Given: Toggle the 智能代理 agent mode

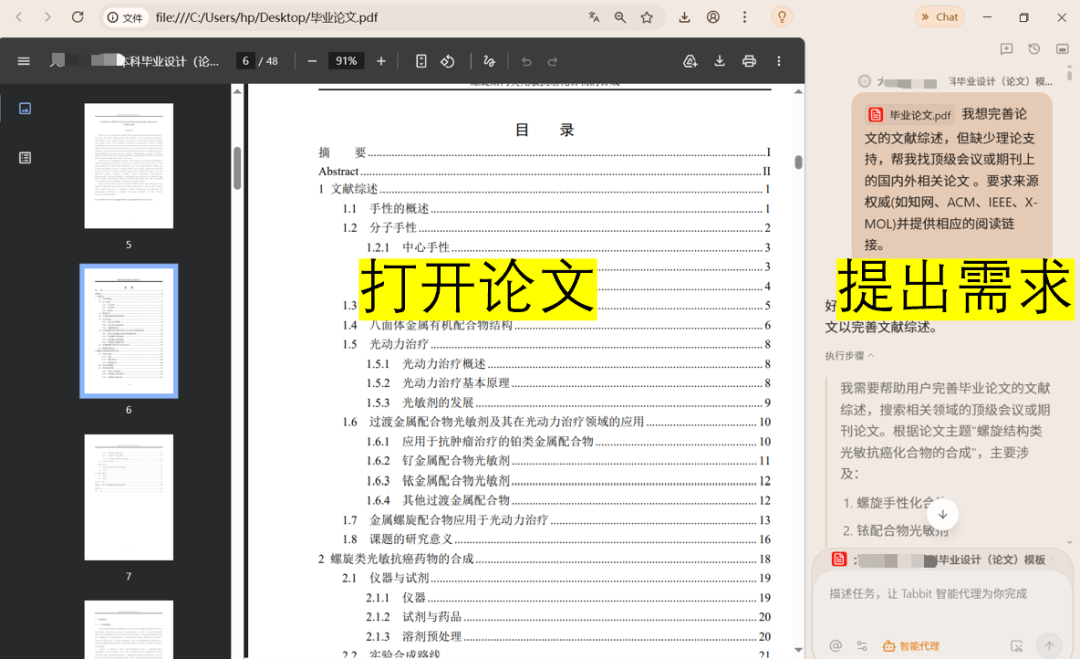Looking at the screenshot, I should click(x=911, y=646).
